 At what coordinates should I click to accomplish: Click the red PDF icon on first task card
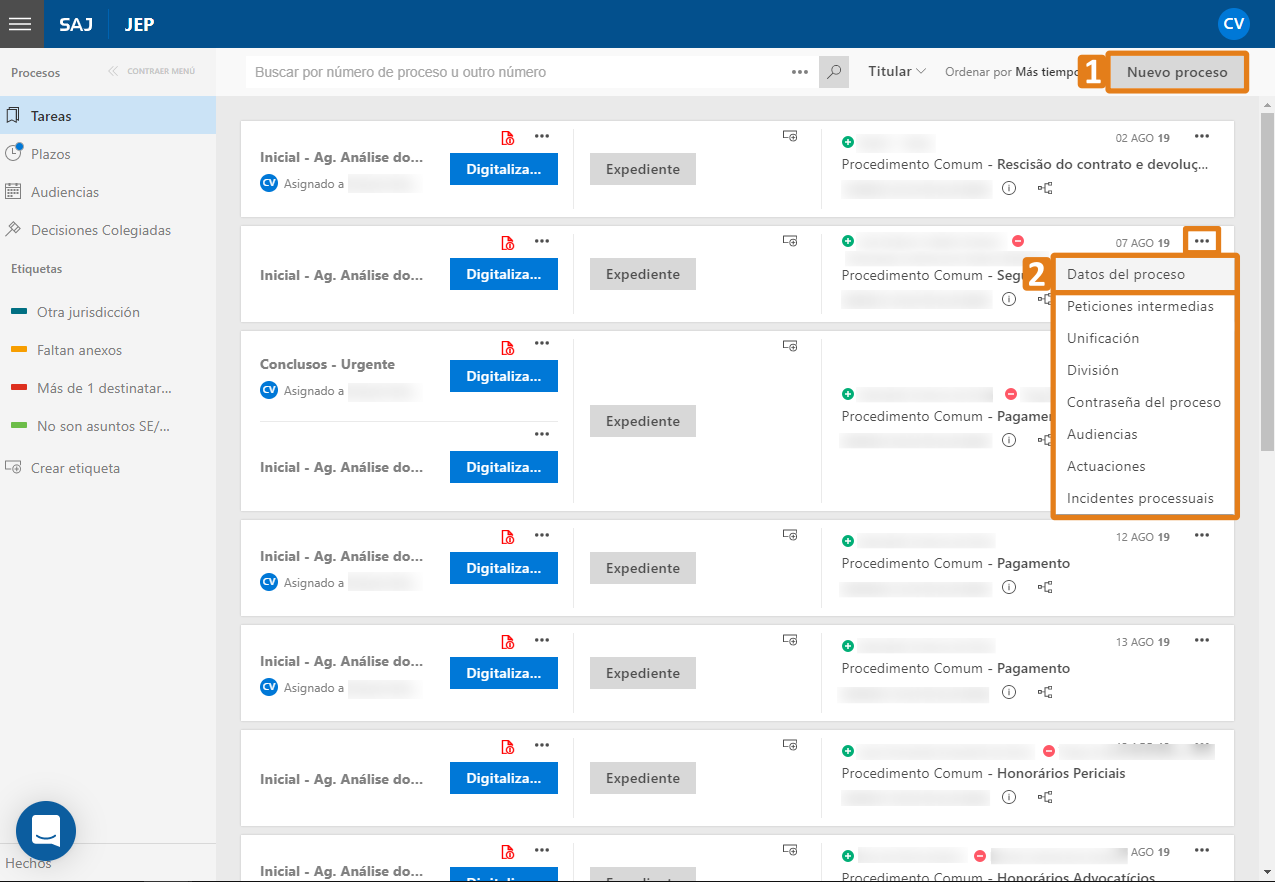507,137
